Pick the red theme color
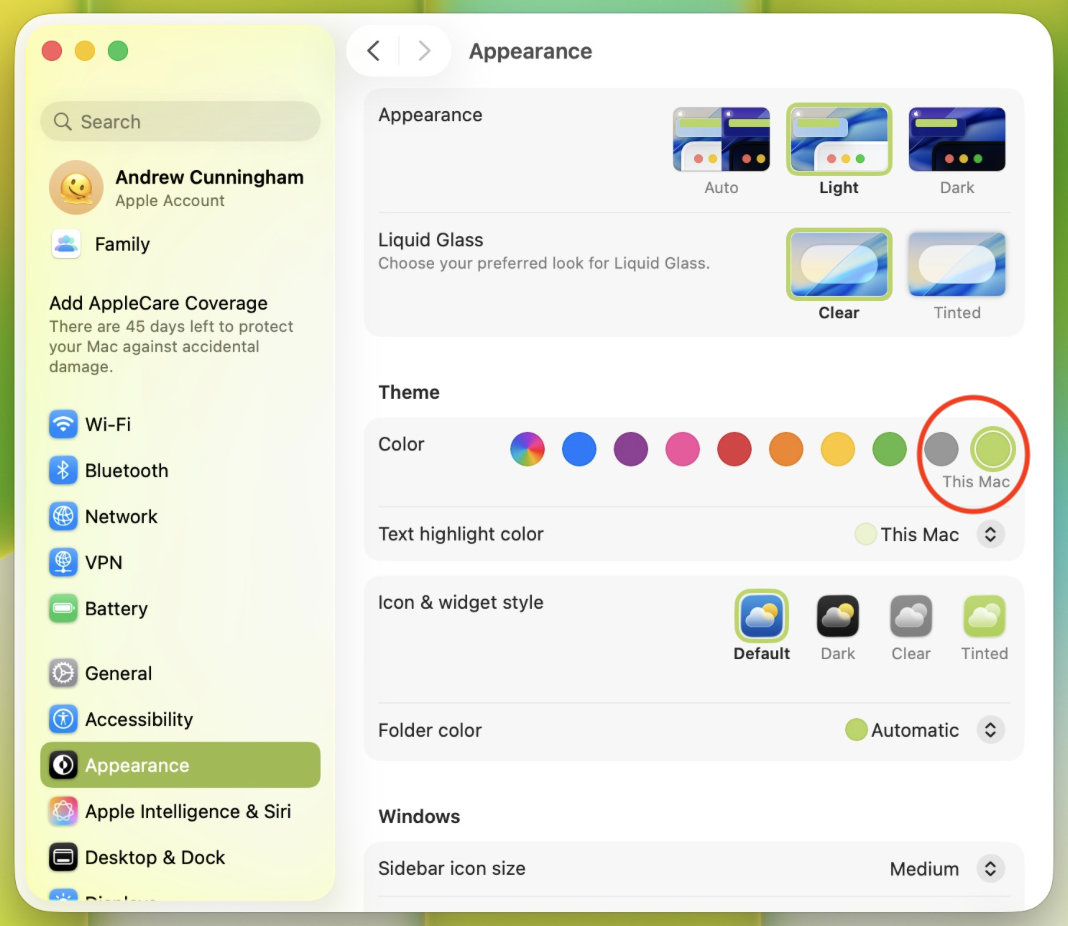Image resolution: width=1068 pixels, height=926 pixels. click(734, 449)
